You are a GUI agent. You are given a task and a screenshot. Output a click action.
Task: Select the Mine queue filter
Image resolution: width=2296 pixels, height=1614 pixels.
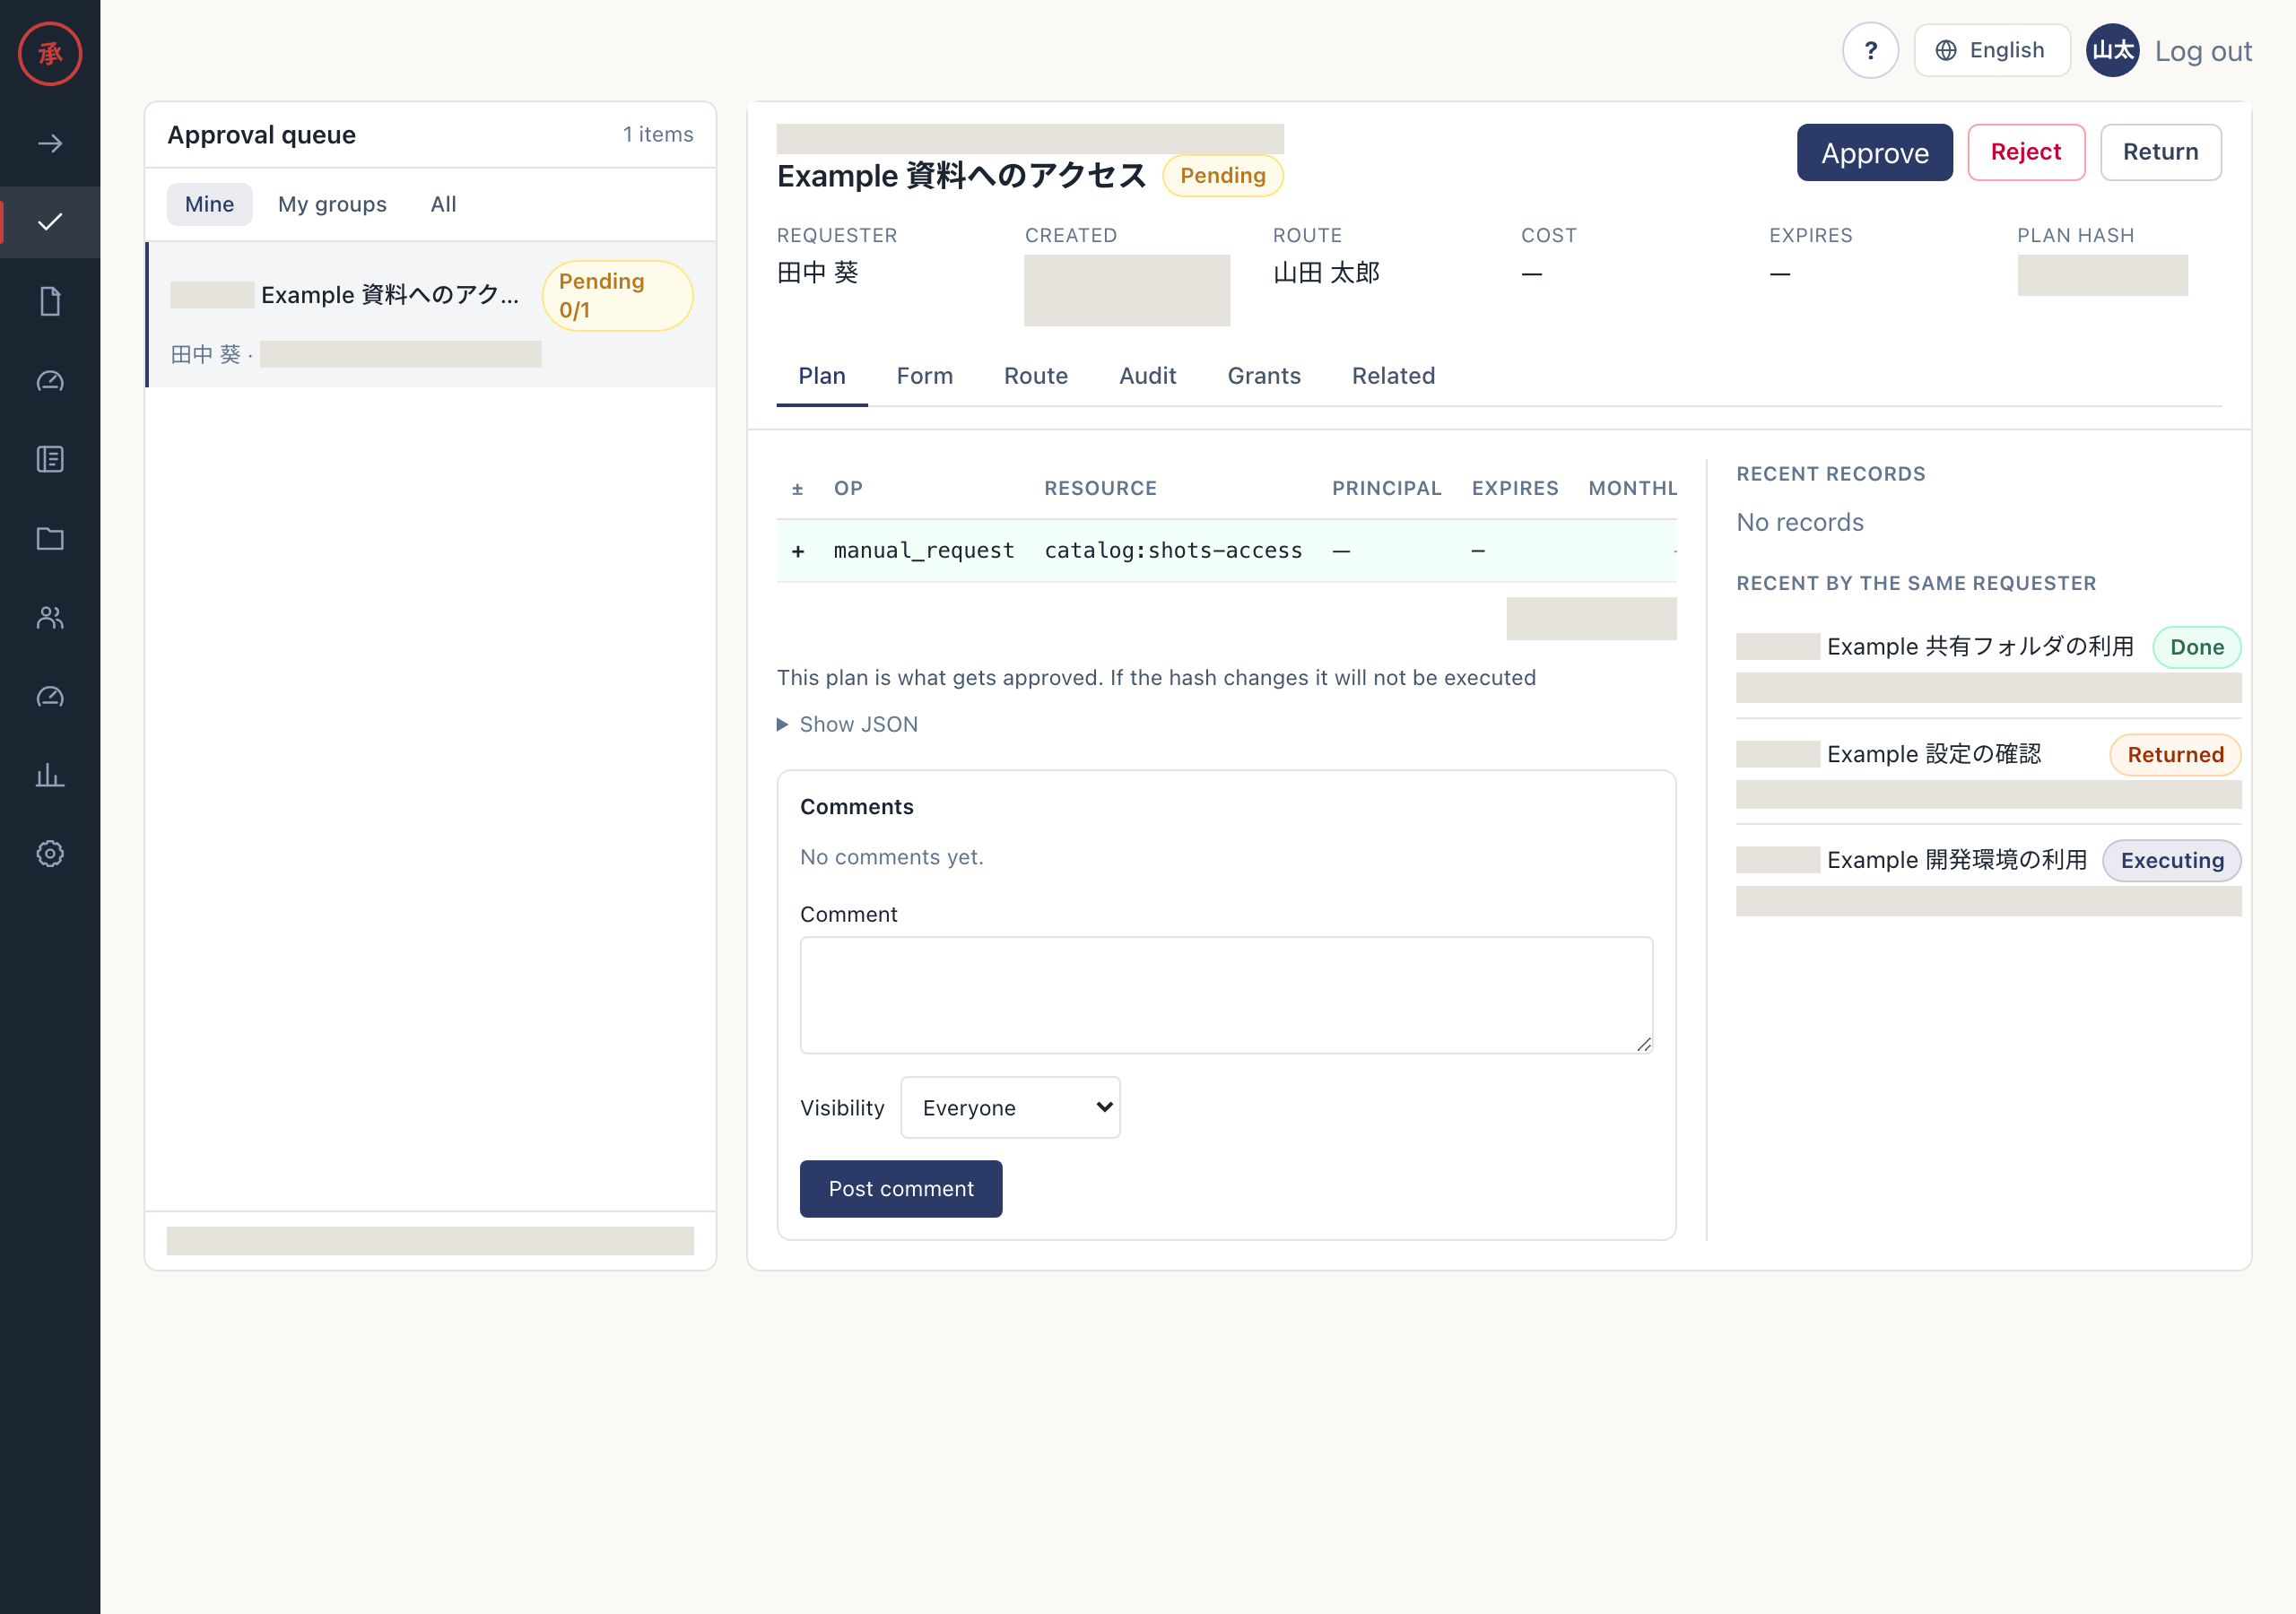click(x=209, y=204)
